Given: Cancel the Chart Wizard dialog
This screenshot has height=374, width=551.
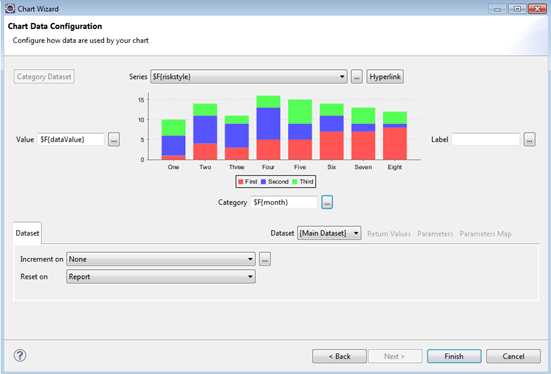Looking at the screenshot, I should point(513,356).
